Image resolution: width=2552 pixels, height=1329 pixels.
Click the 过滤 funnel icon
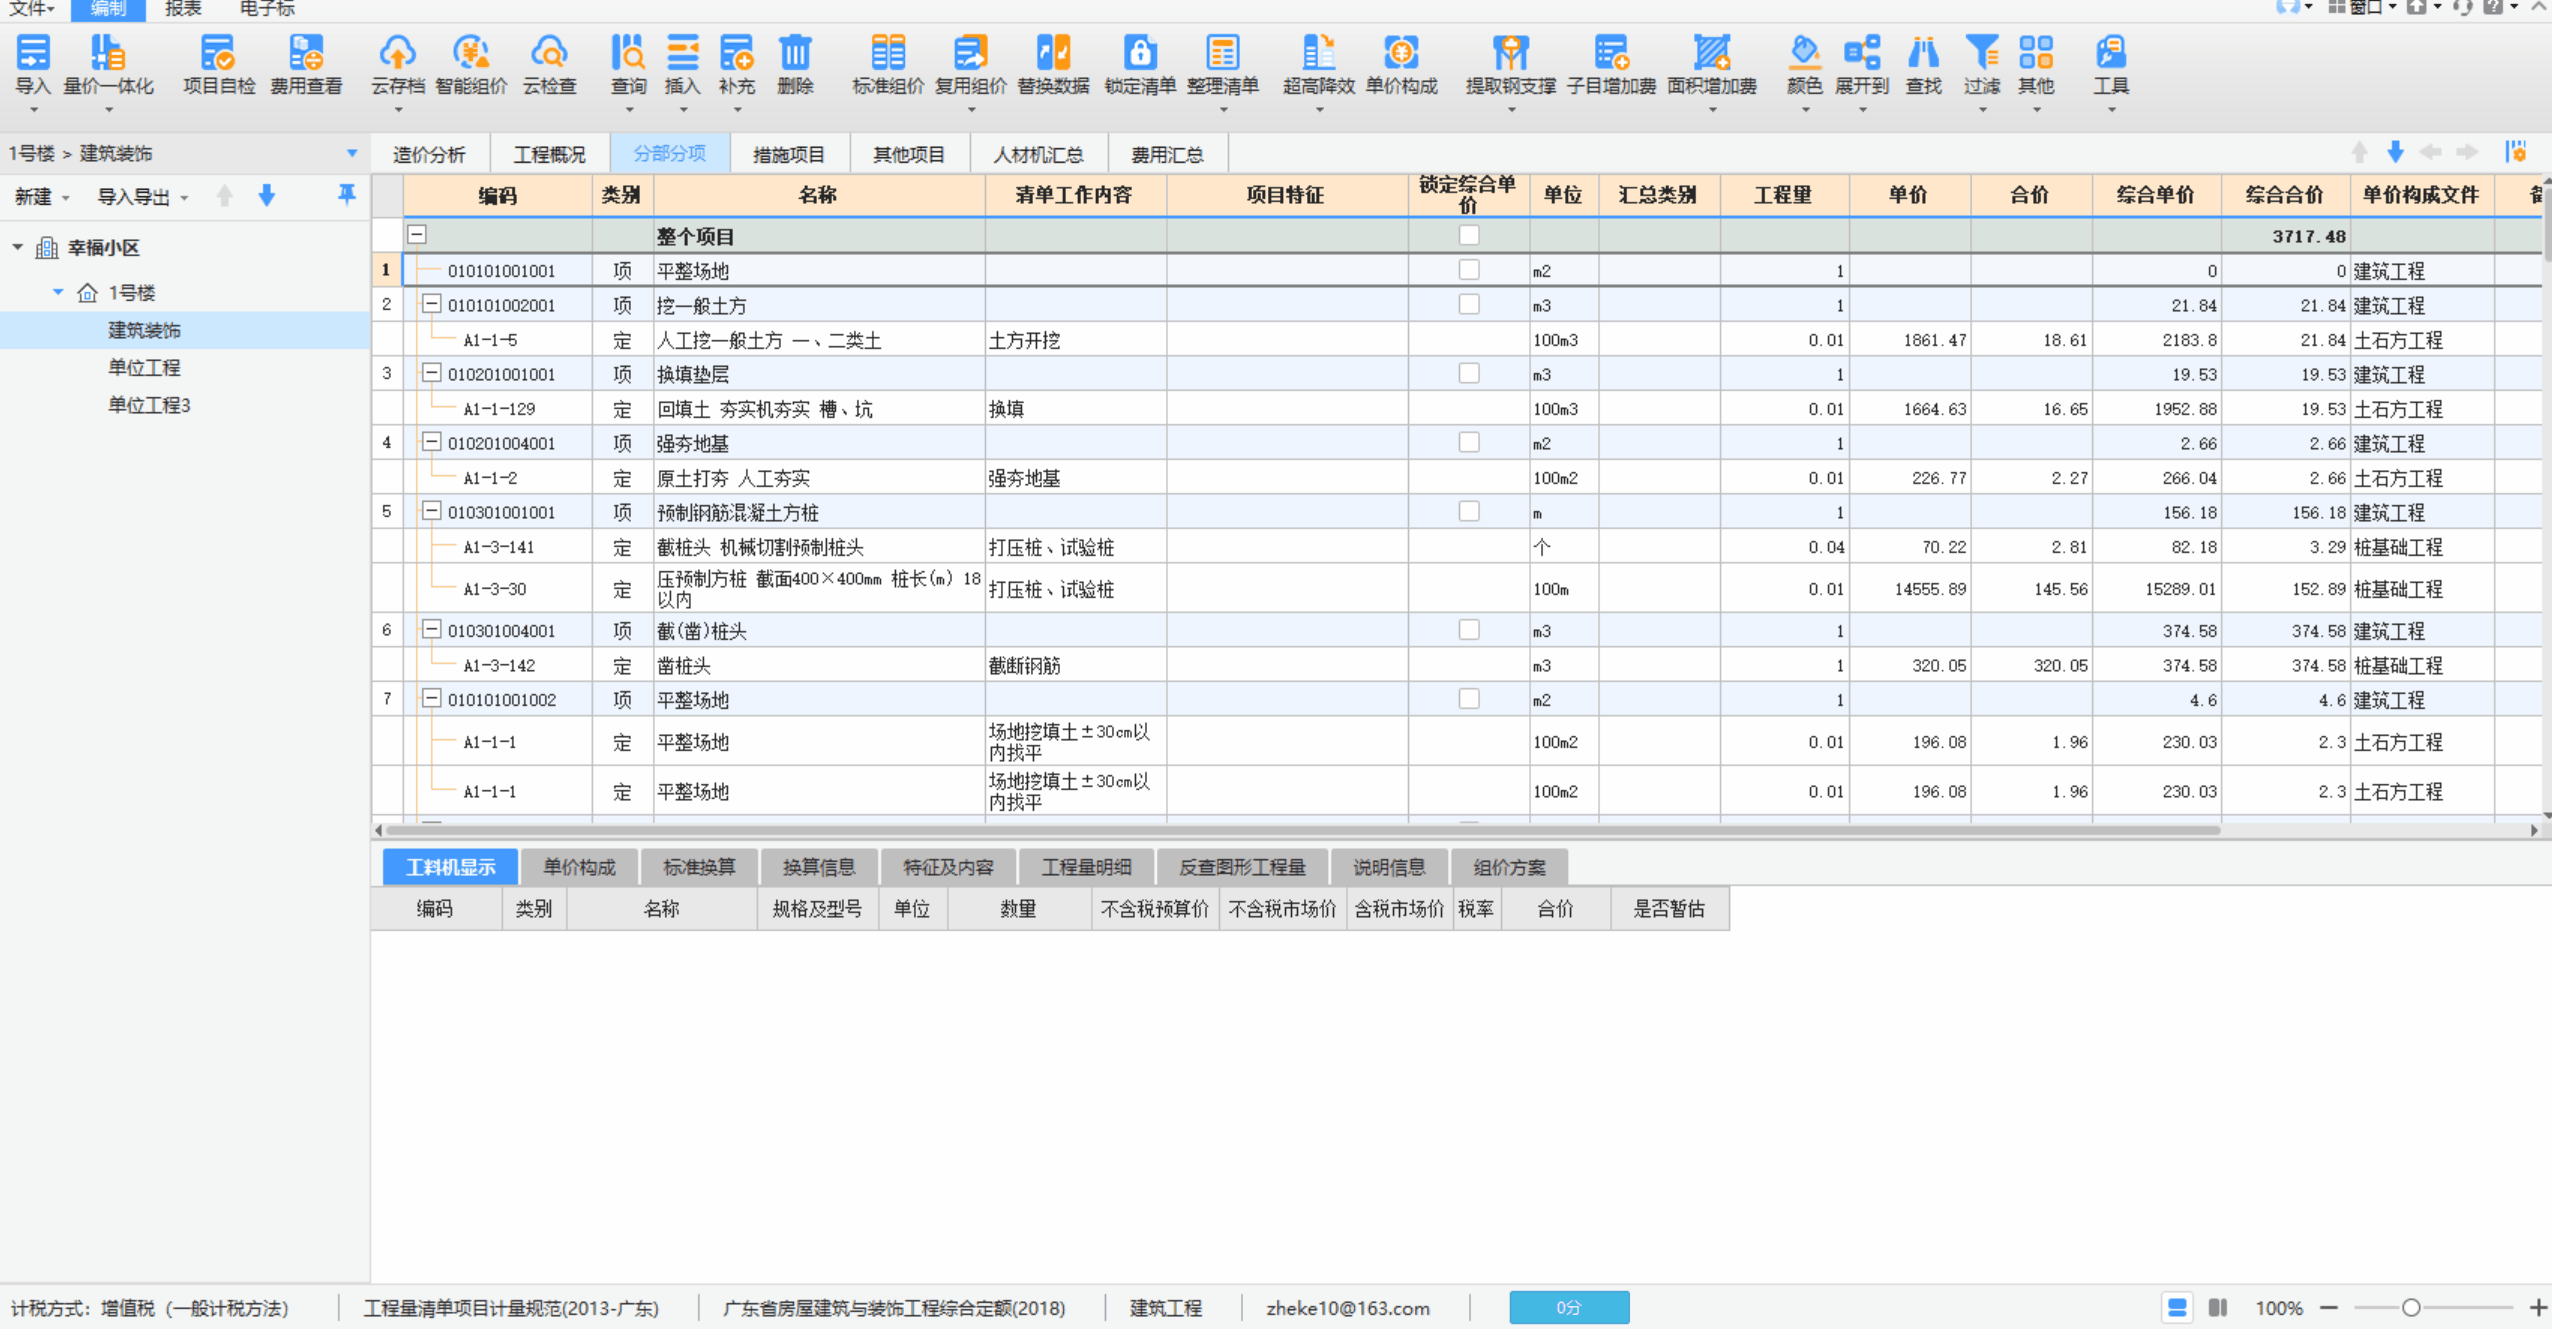(x=1981, y=53)
